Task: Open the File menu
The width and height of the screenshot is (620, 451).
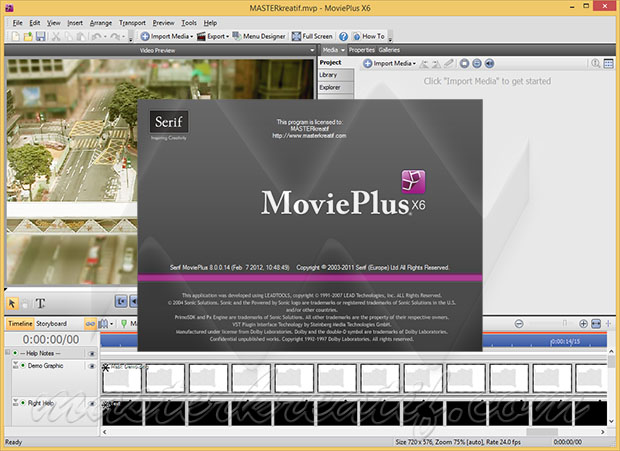Action: [18, 23]
